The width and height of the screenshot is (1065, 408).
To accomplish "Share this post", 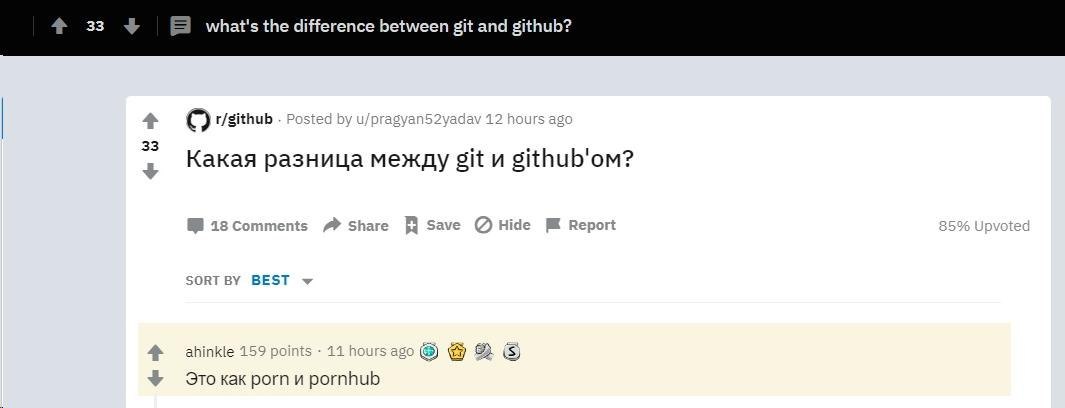I will point(356,226).
